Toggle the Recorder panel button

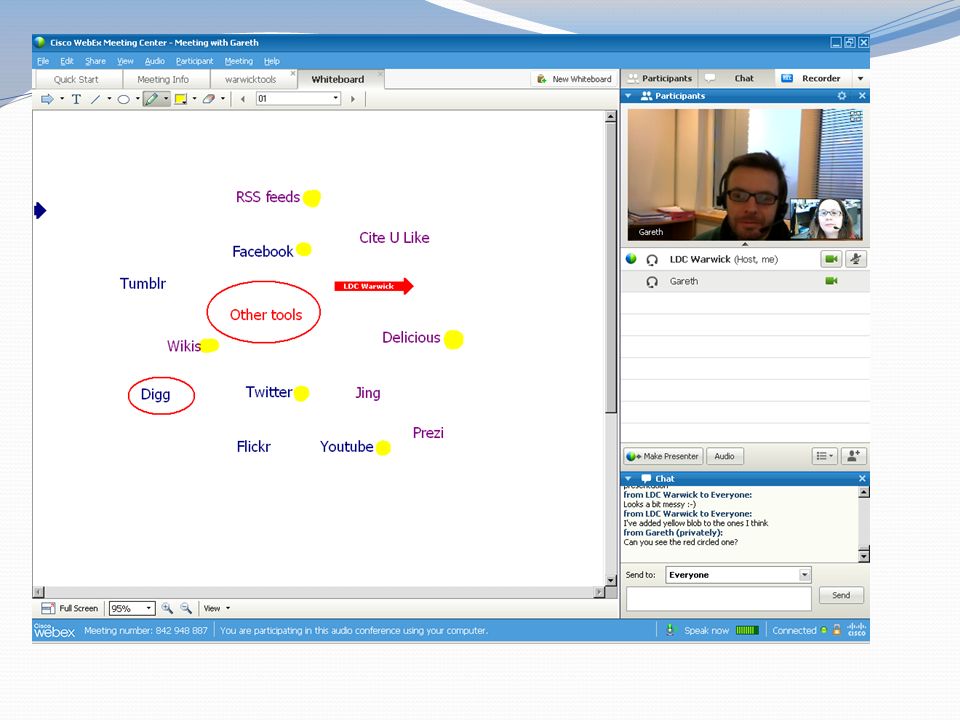coord(812,78)
